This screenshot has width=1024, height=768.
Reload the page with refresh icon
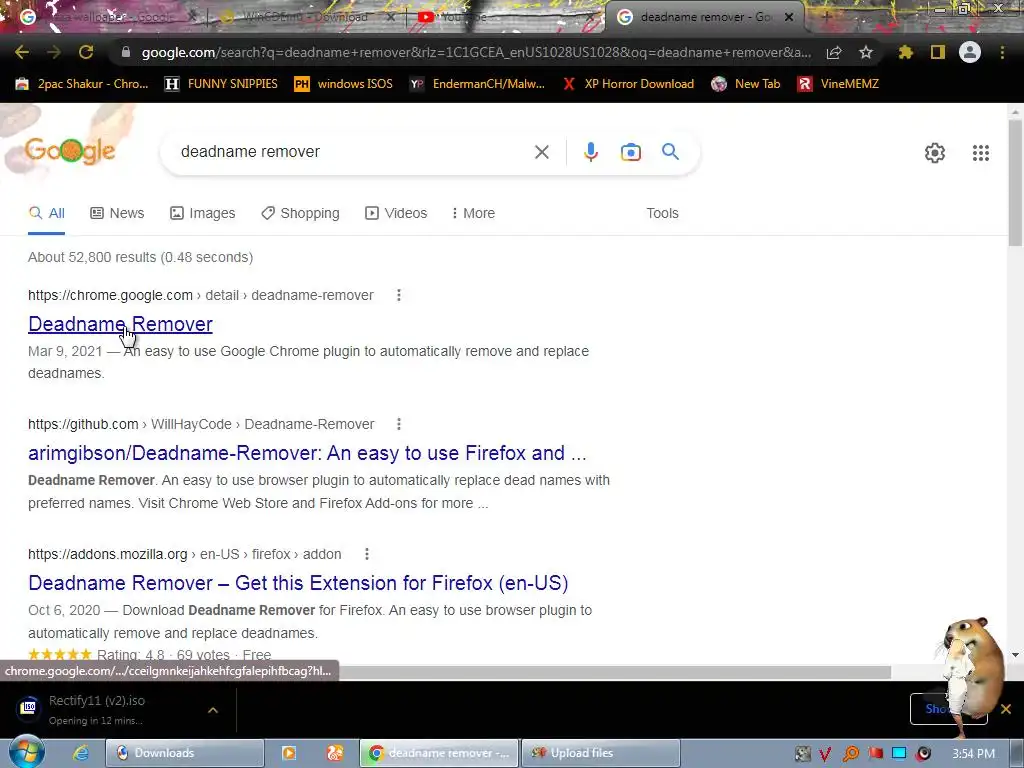click(86, 52)
